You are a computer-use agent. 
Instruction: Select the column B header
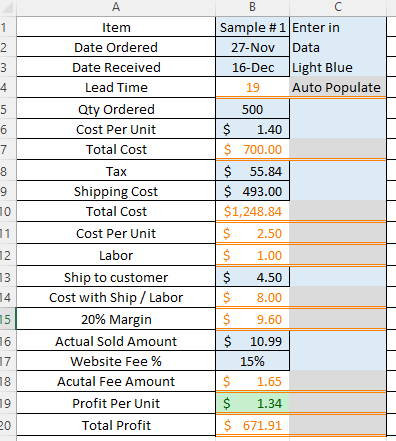pos(252,7)
